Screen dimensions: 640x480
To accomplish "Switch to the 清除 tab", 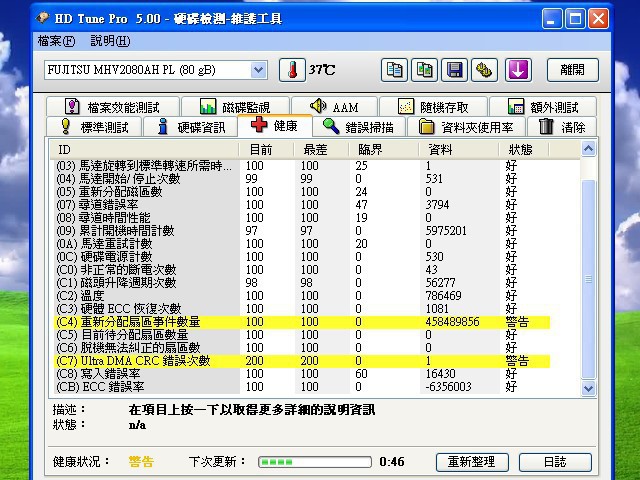I will [562, 127].
